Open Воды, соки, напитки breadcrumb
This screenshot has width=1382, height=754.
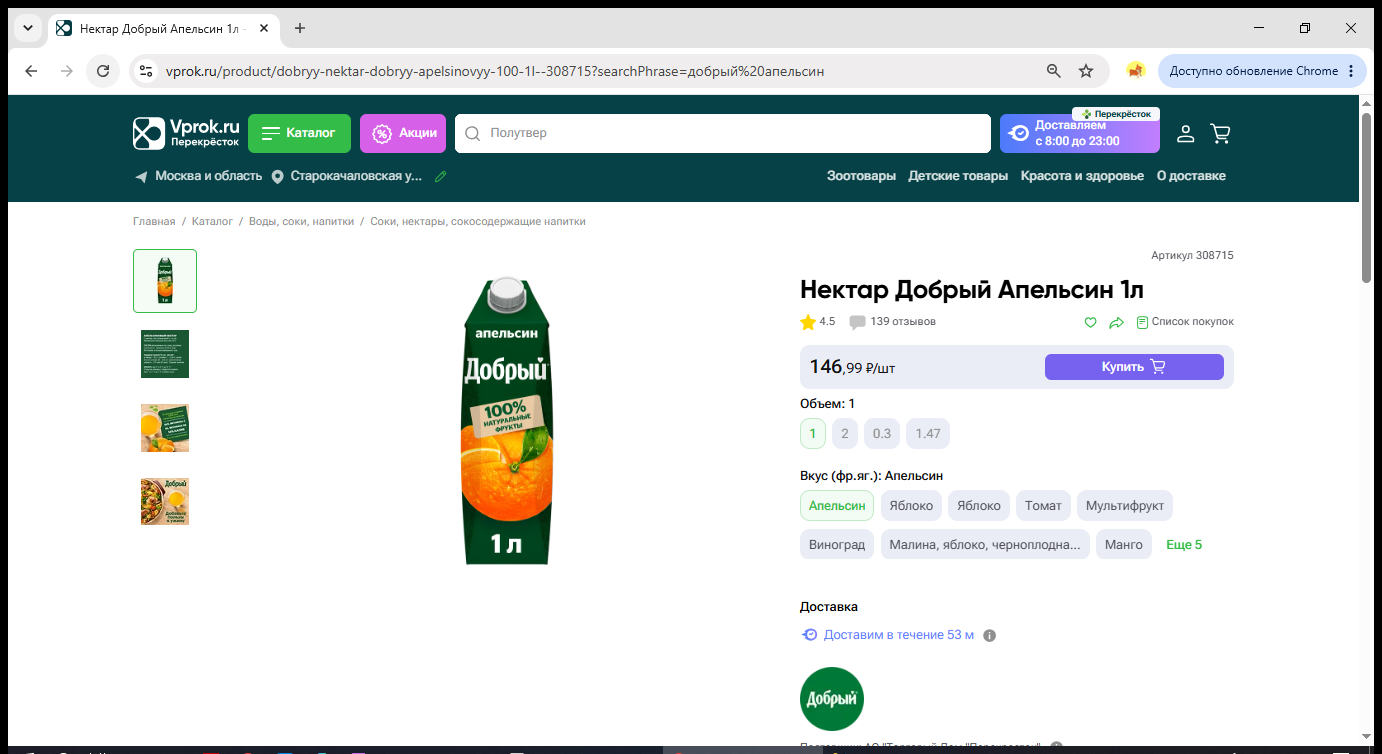point(301,221)
